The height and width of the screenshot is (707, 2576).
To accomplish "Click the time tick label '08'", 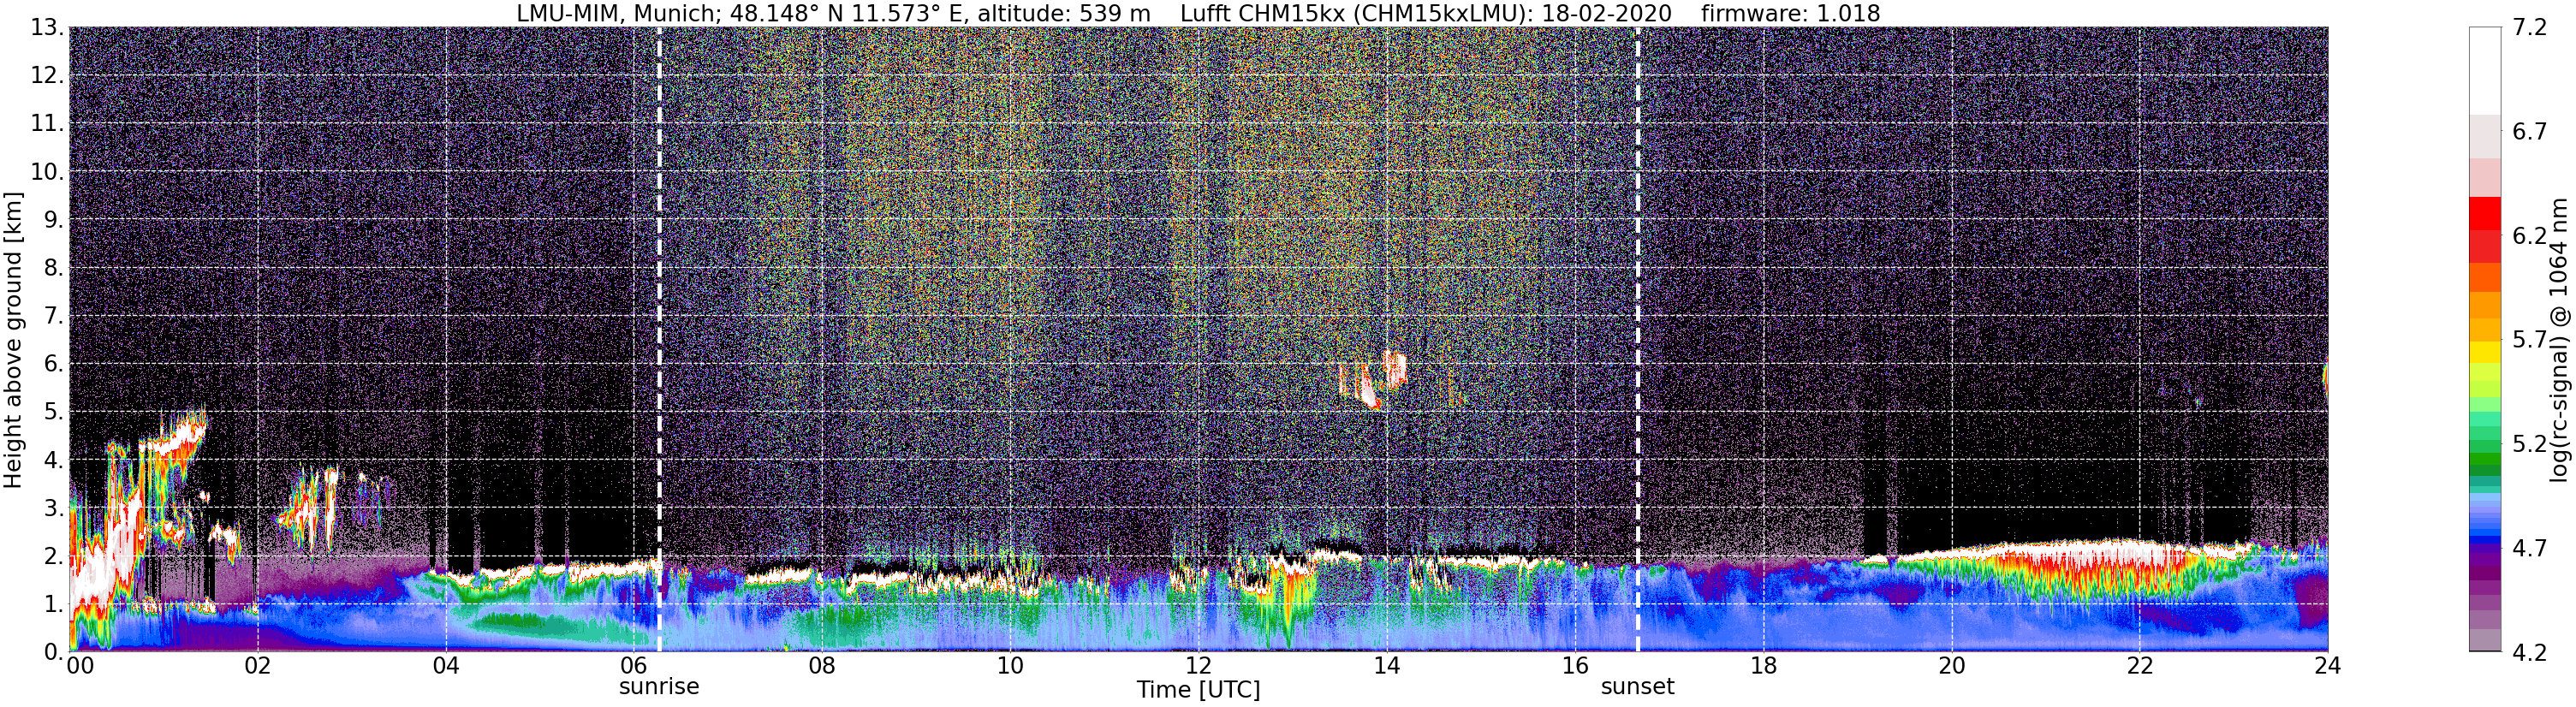I will click(822, 665).
